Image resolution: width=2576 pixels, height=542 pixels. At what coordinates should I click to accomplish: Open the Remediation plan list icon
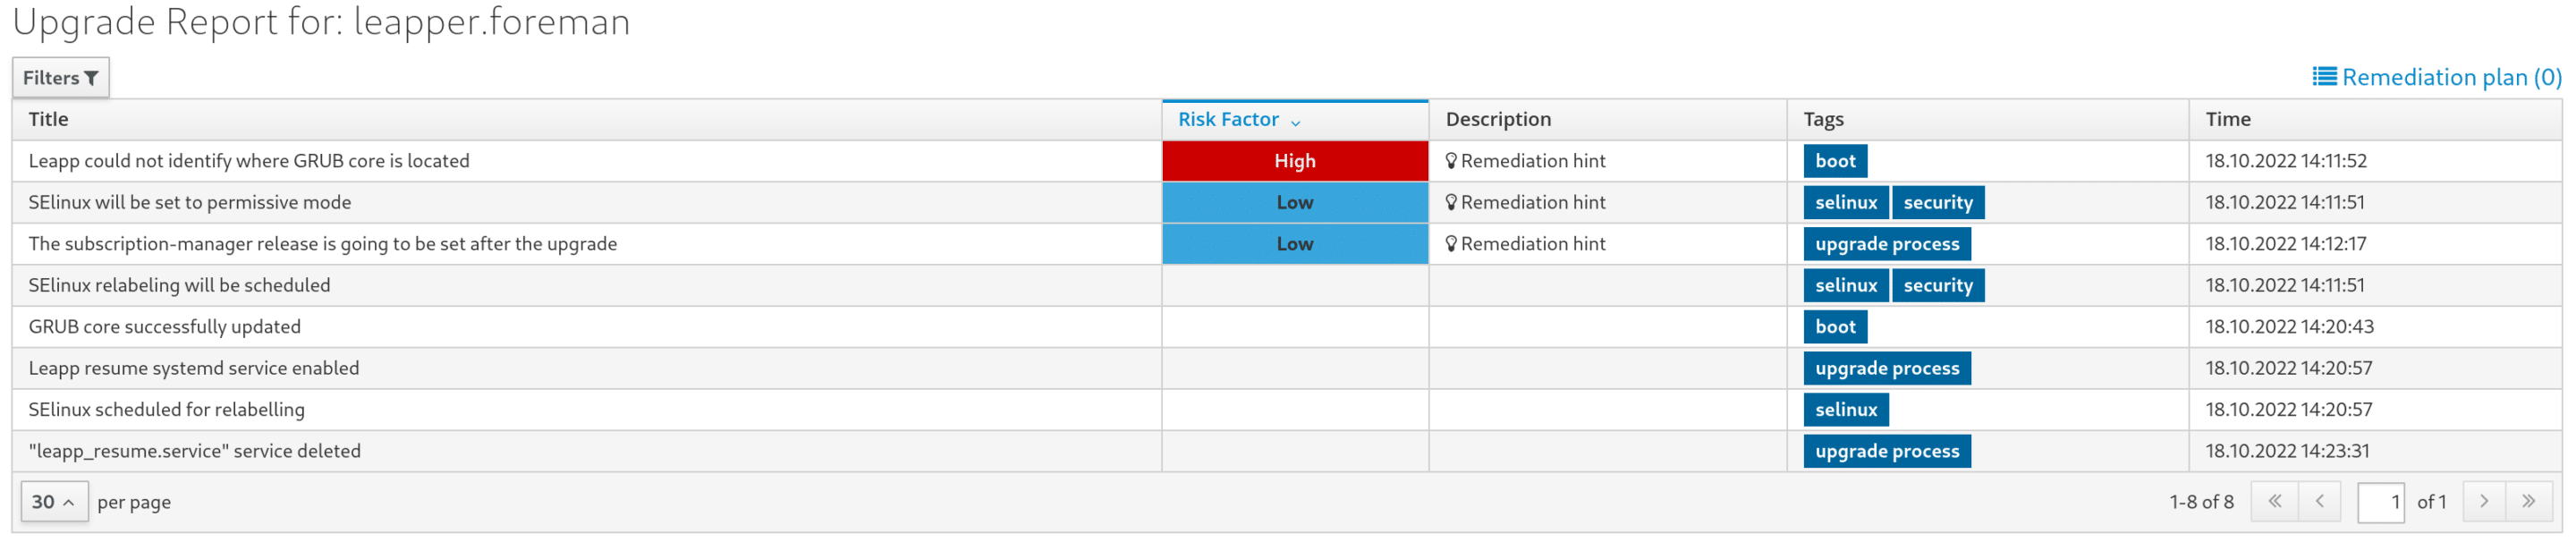[x=2324, y=77]
